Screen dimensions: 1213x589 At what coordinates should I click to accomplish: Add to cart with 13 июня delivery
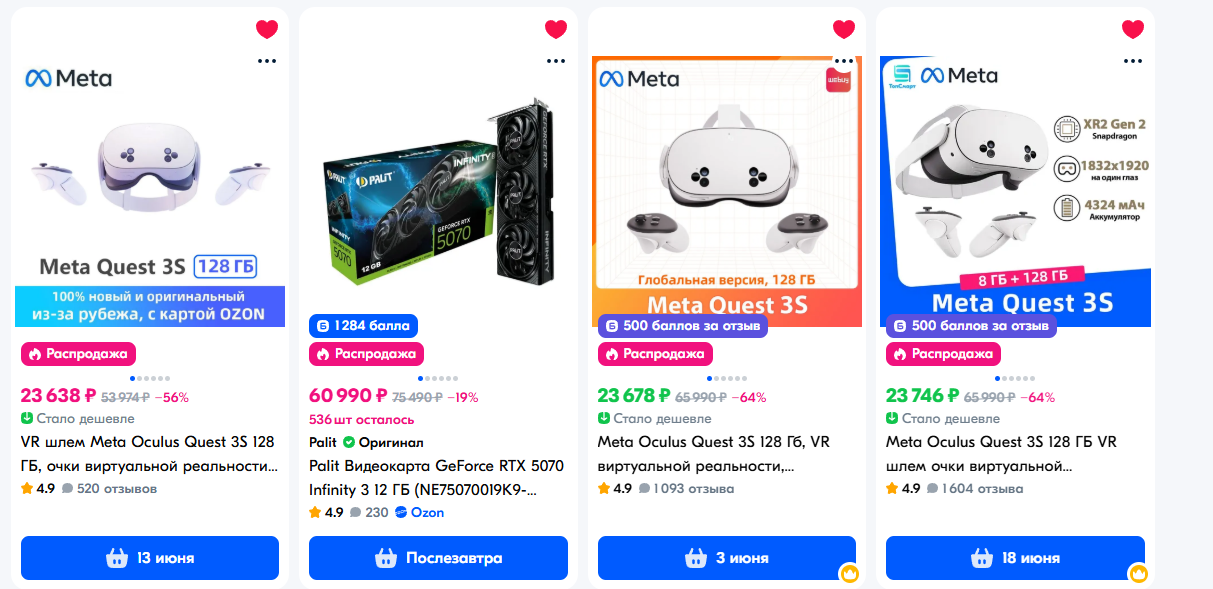point(150,558)
